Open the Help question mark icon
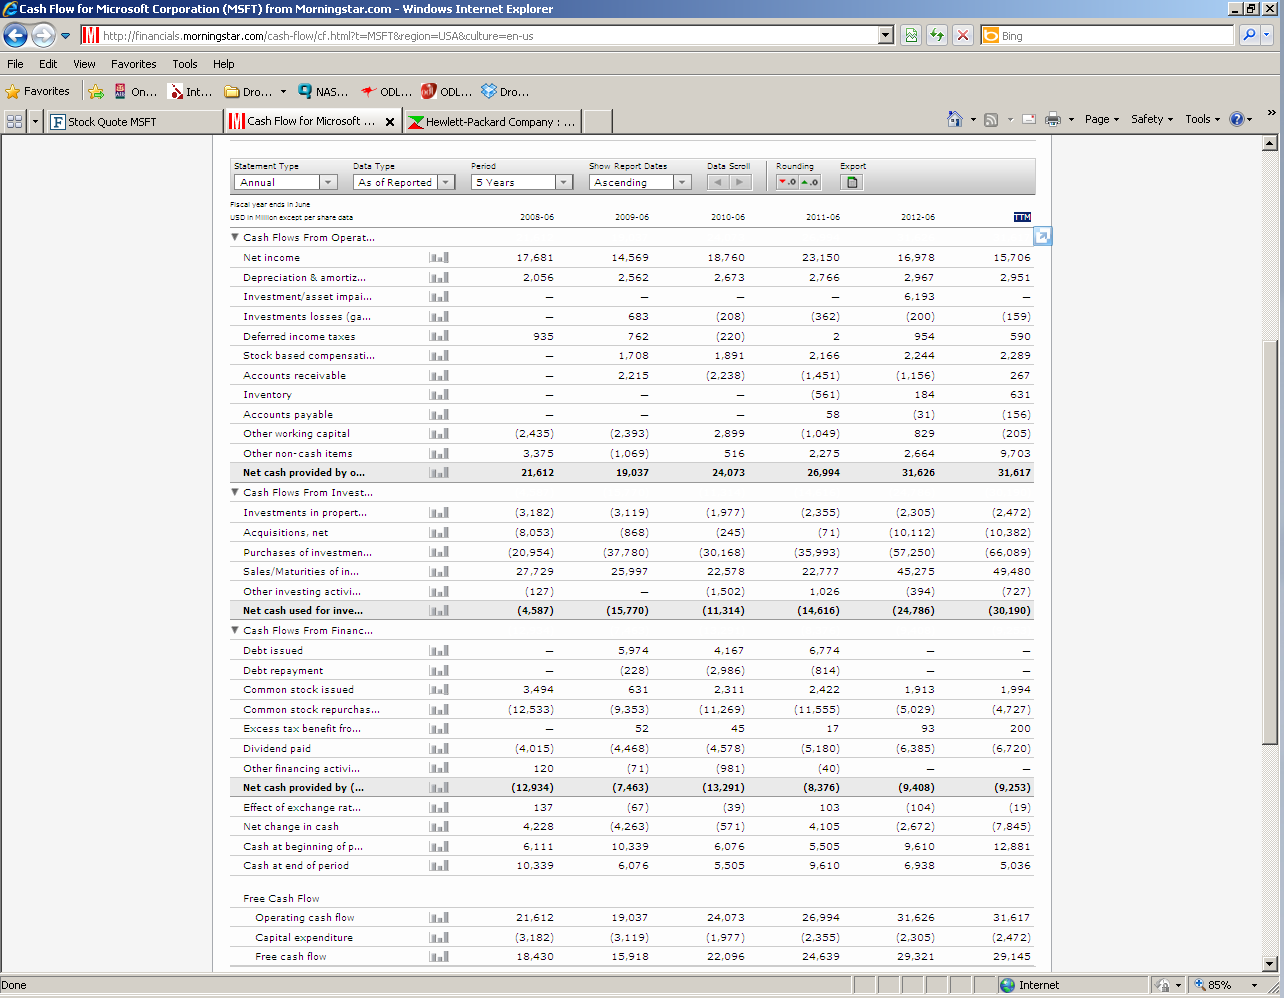Image resolution: width=1284 pixels, height=998 pixels. (x=1237, y=119)
